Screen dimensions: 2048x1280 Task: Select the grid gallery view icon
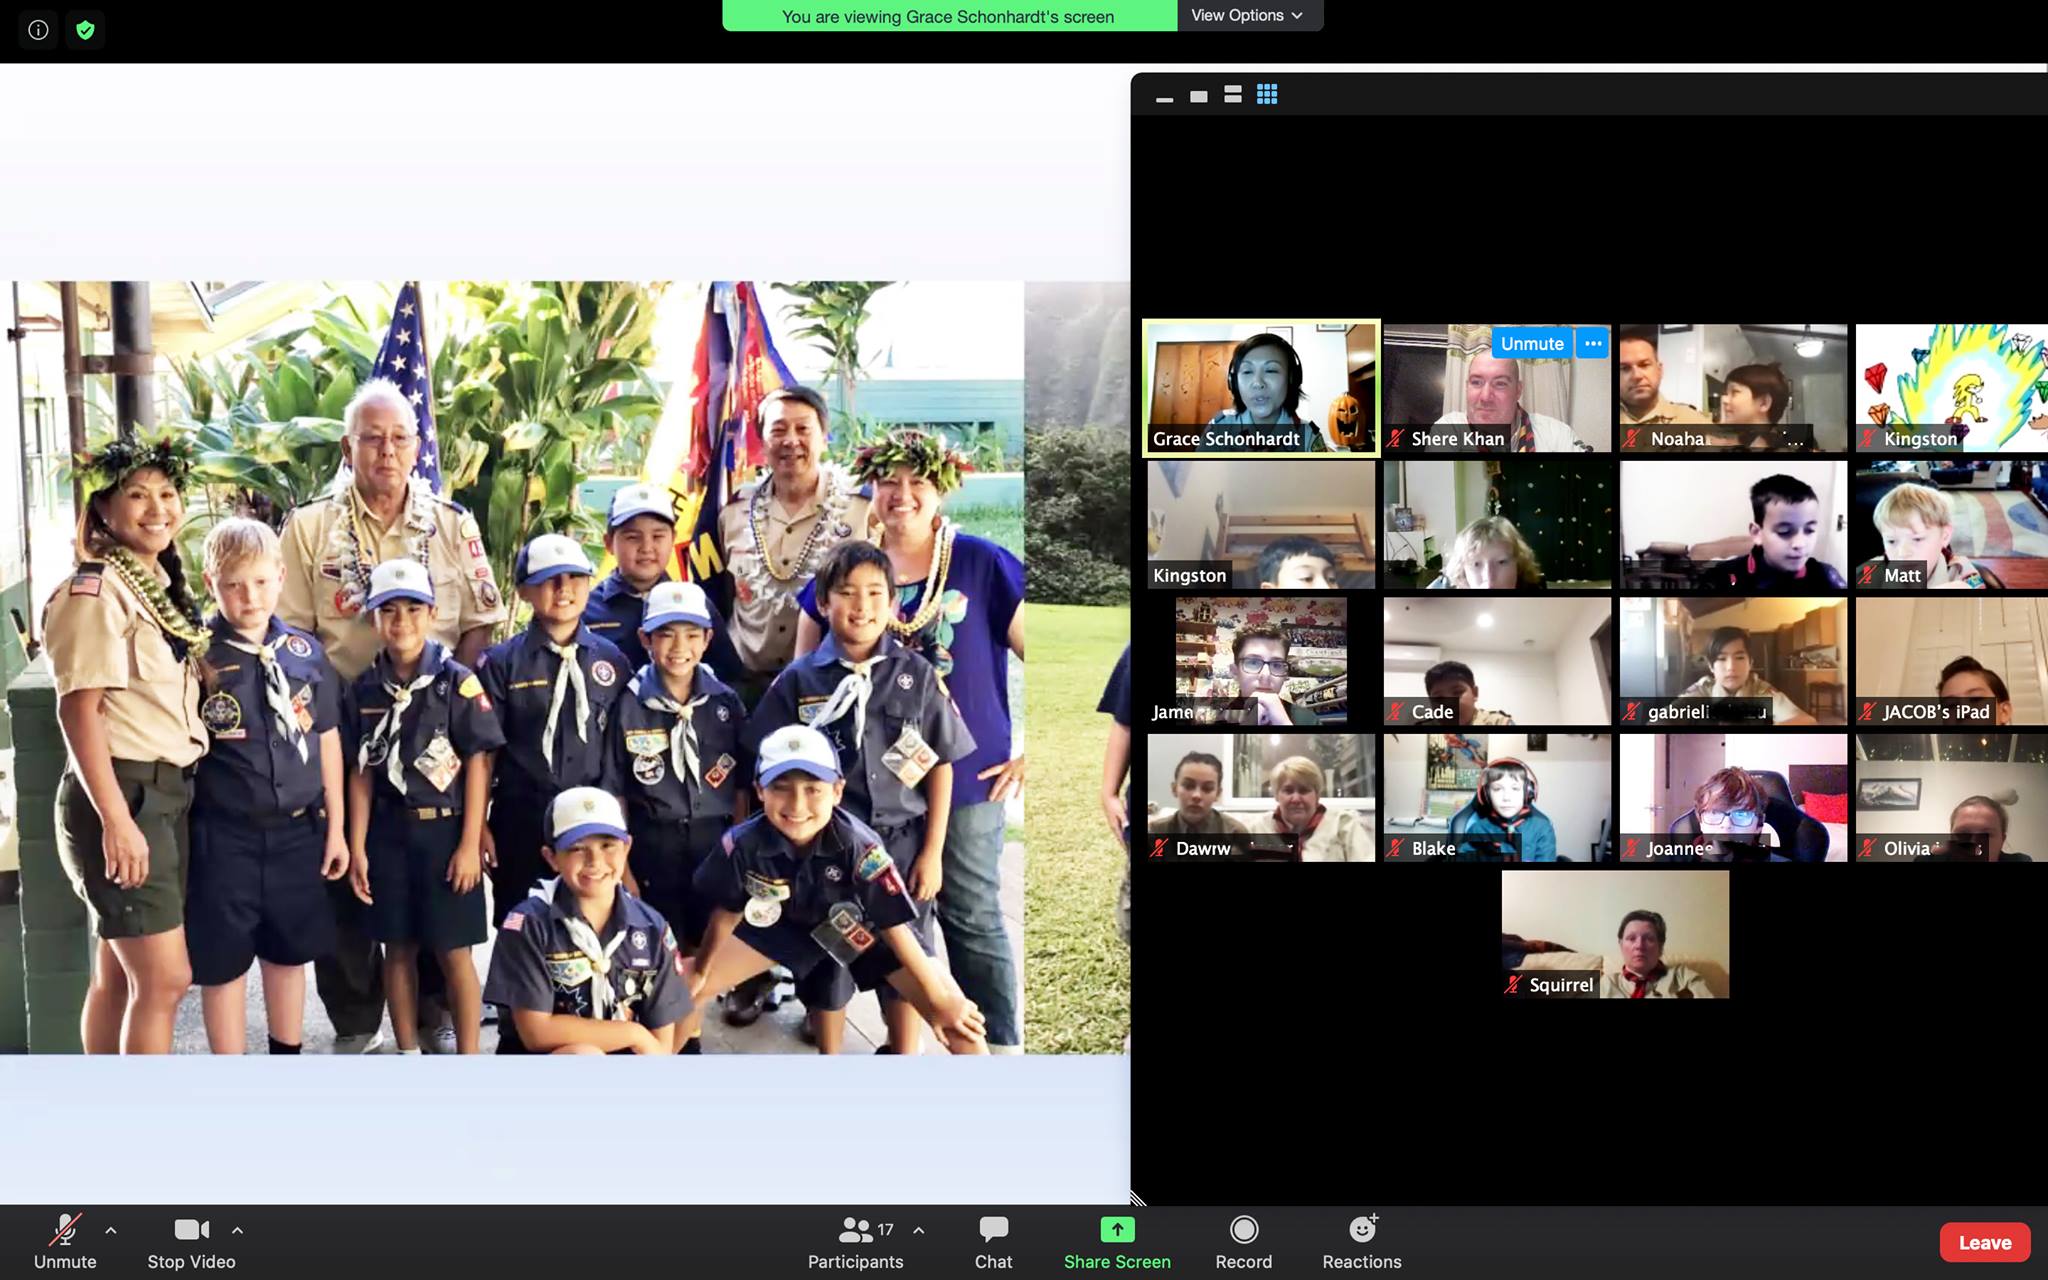click(1267, 94)
